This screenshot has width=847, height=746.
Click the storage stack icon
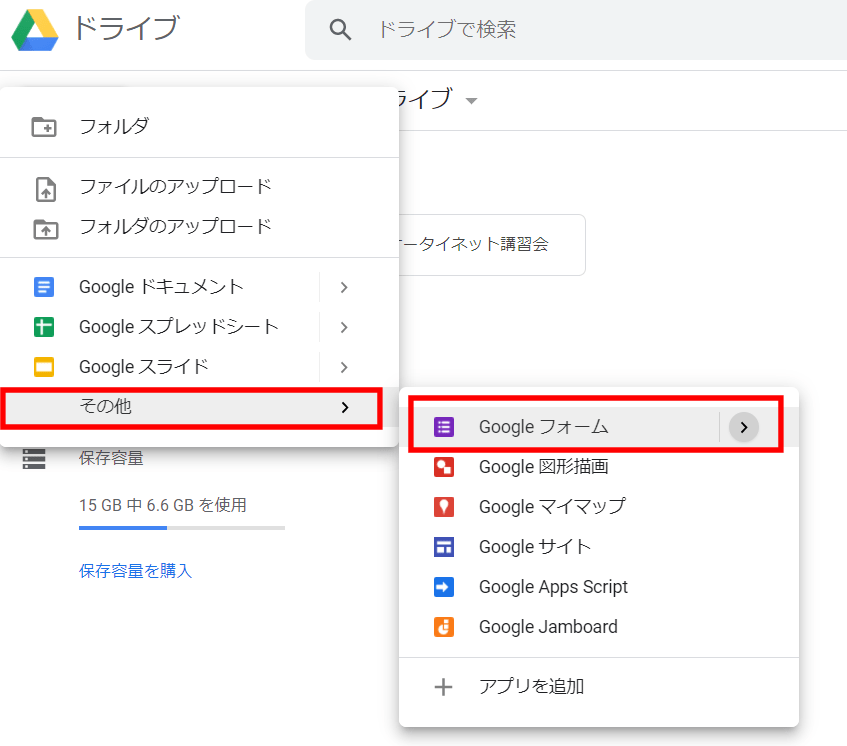tap(34, 459)
